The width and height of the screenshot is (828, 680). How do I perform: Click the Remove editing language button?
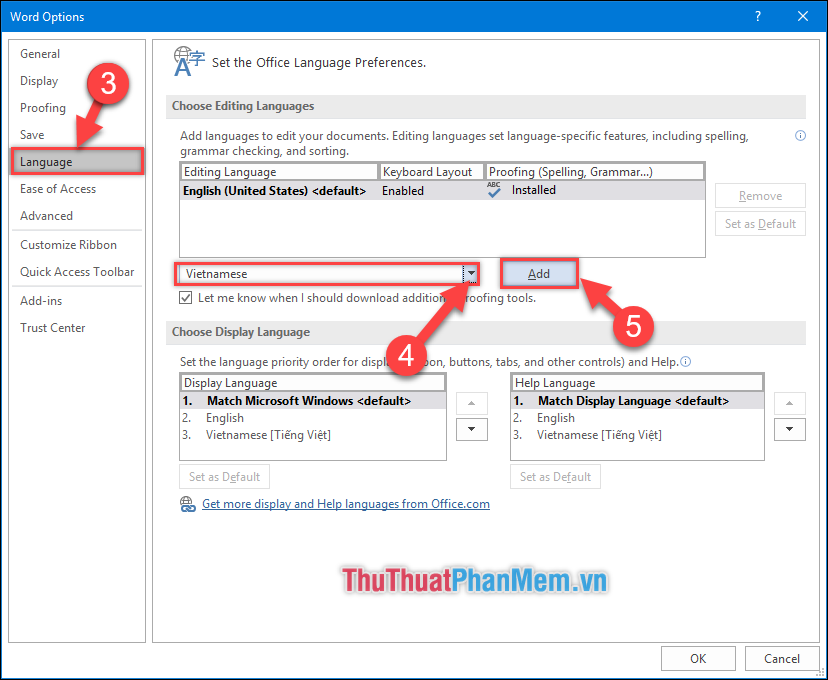760,196
